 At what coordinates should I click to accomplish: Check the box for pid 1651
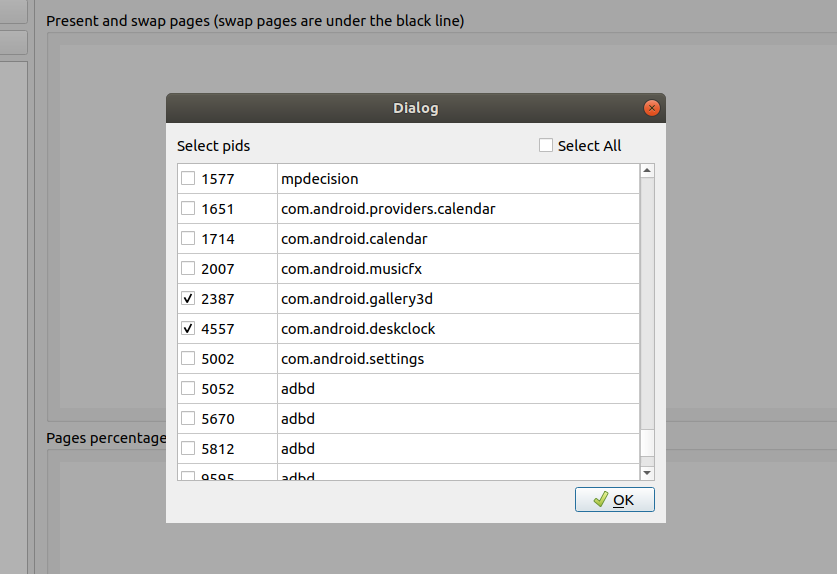(188, 208)
